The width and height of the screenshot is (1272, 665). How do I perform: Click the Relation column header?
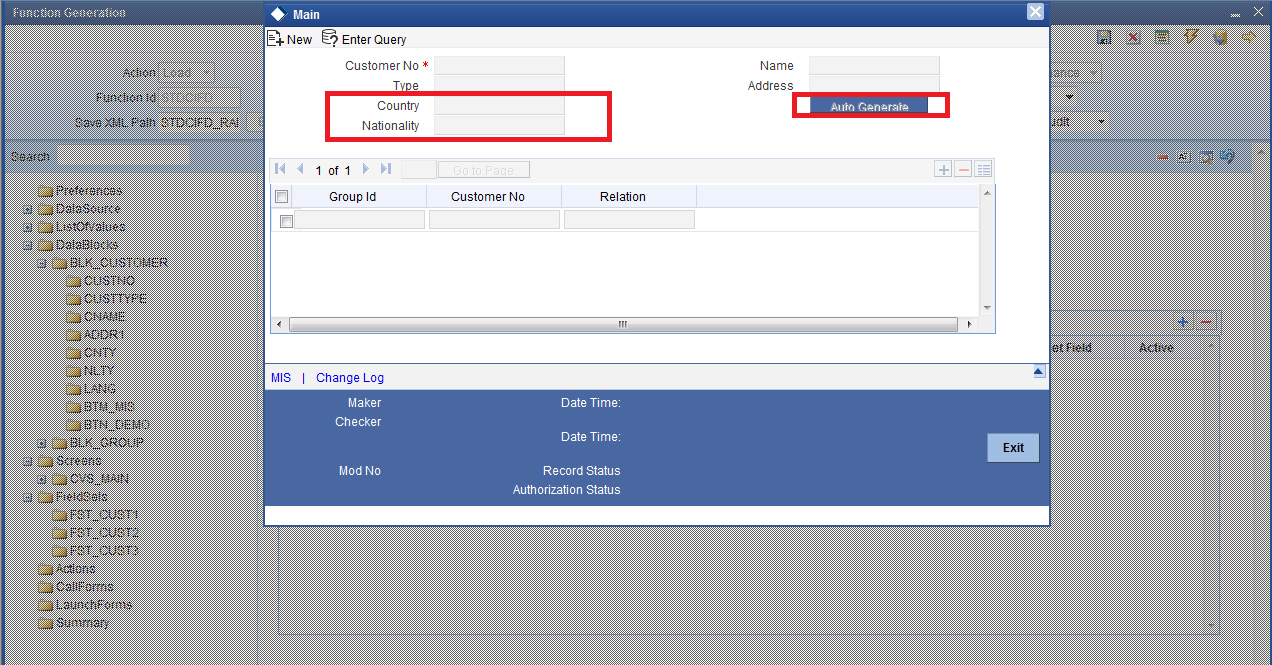(623, 197)
